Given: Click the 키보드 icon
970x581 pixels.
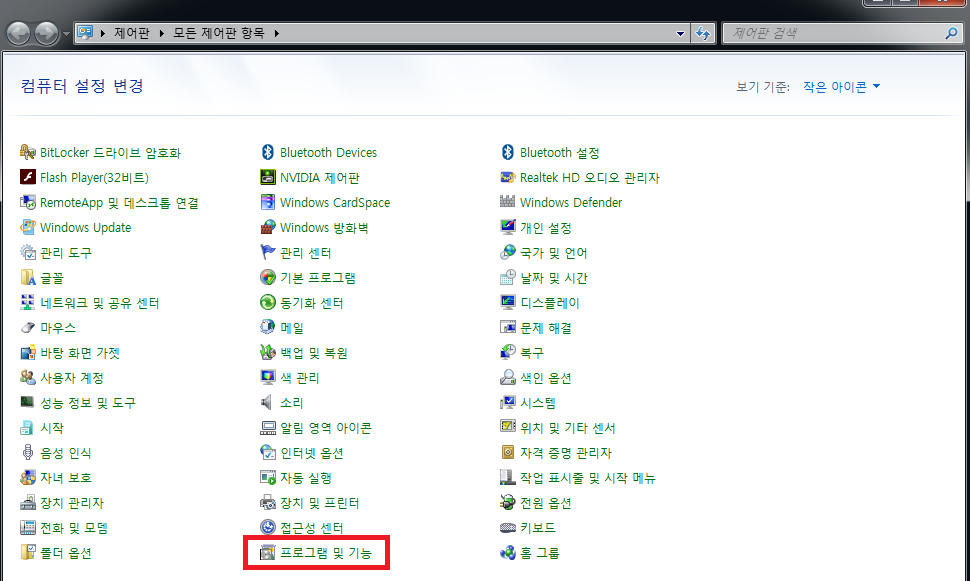Looking at the screenshot, I should pos(507,527).
